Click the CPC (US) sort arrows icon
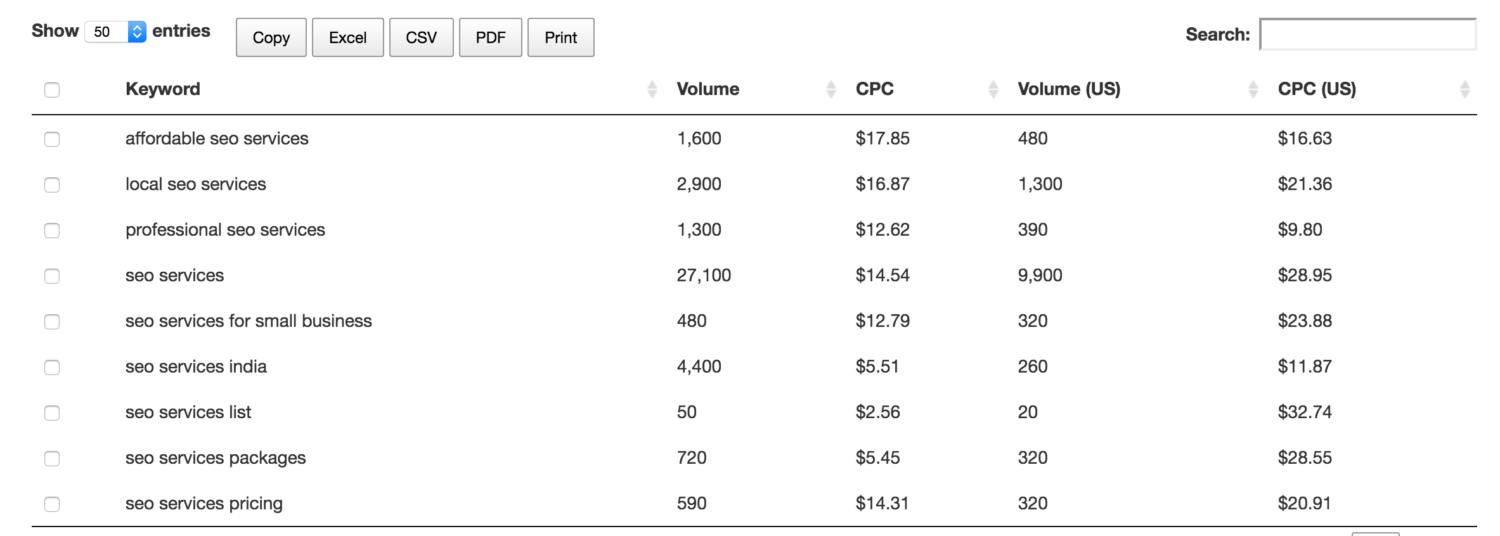Image resolution: width=1500 pixels, height=536 pixels. pos(1465,90)
